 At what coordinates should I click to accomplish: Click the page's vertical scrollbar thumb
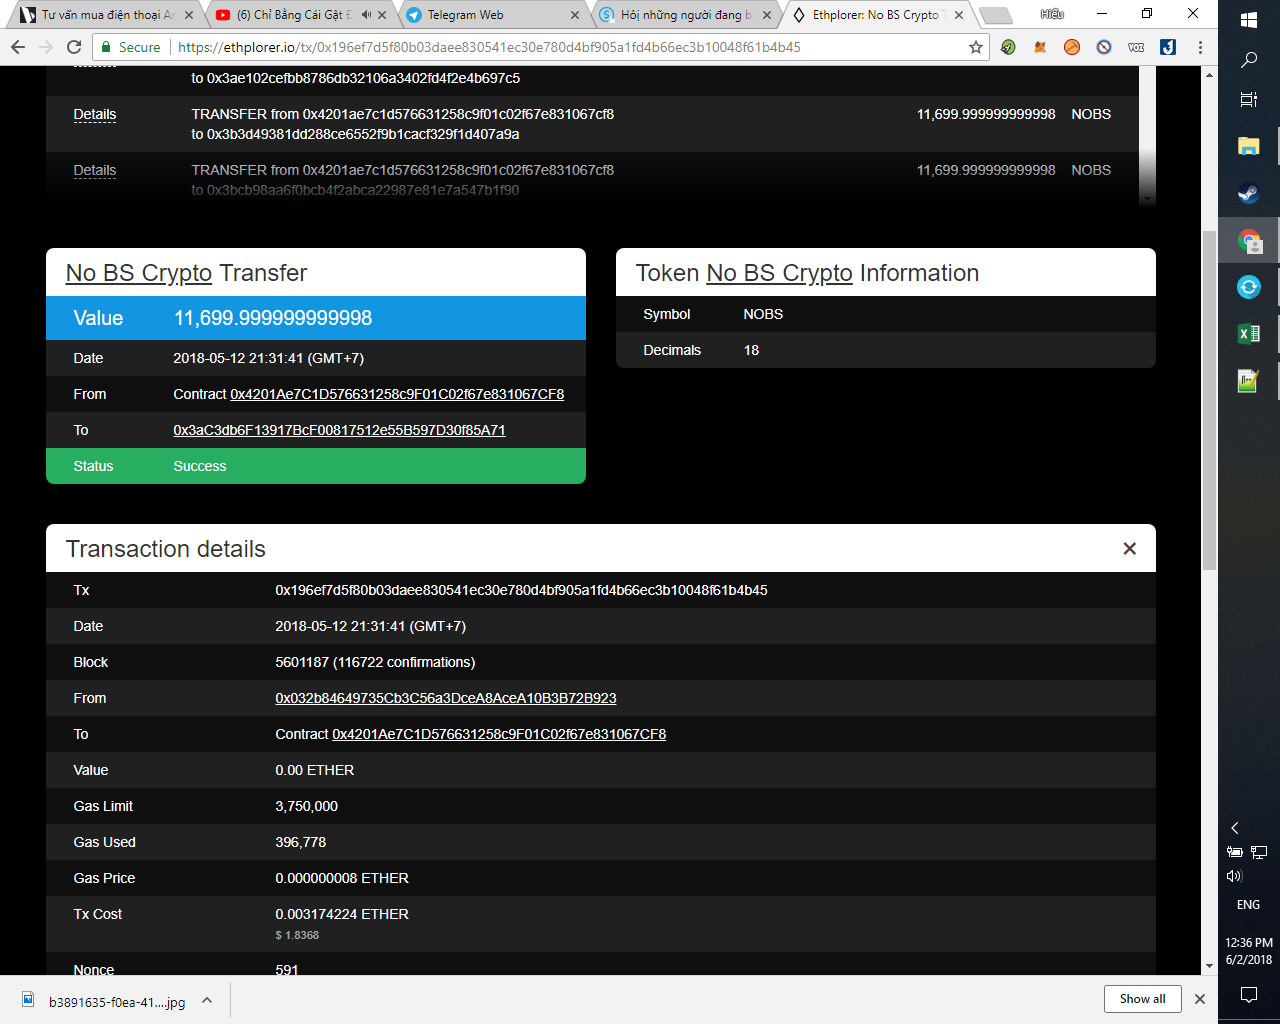(x=1210, y=400)
